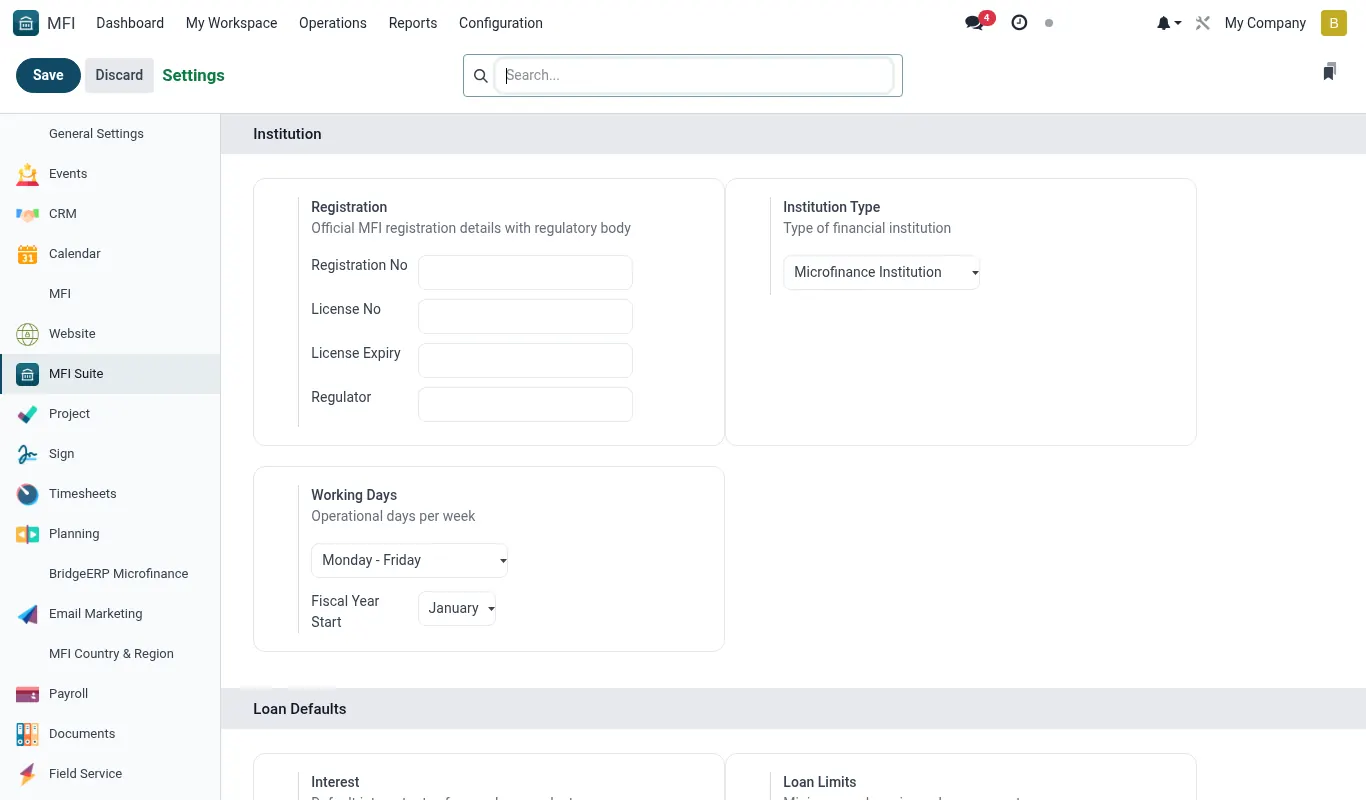This screenshot has width=1366, height=800.
Task: Open the MFI app home icon
Action: coord(26,23)
